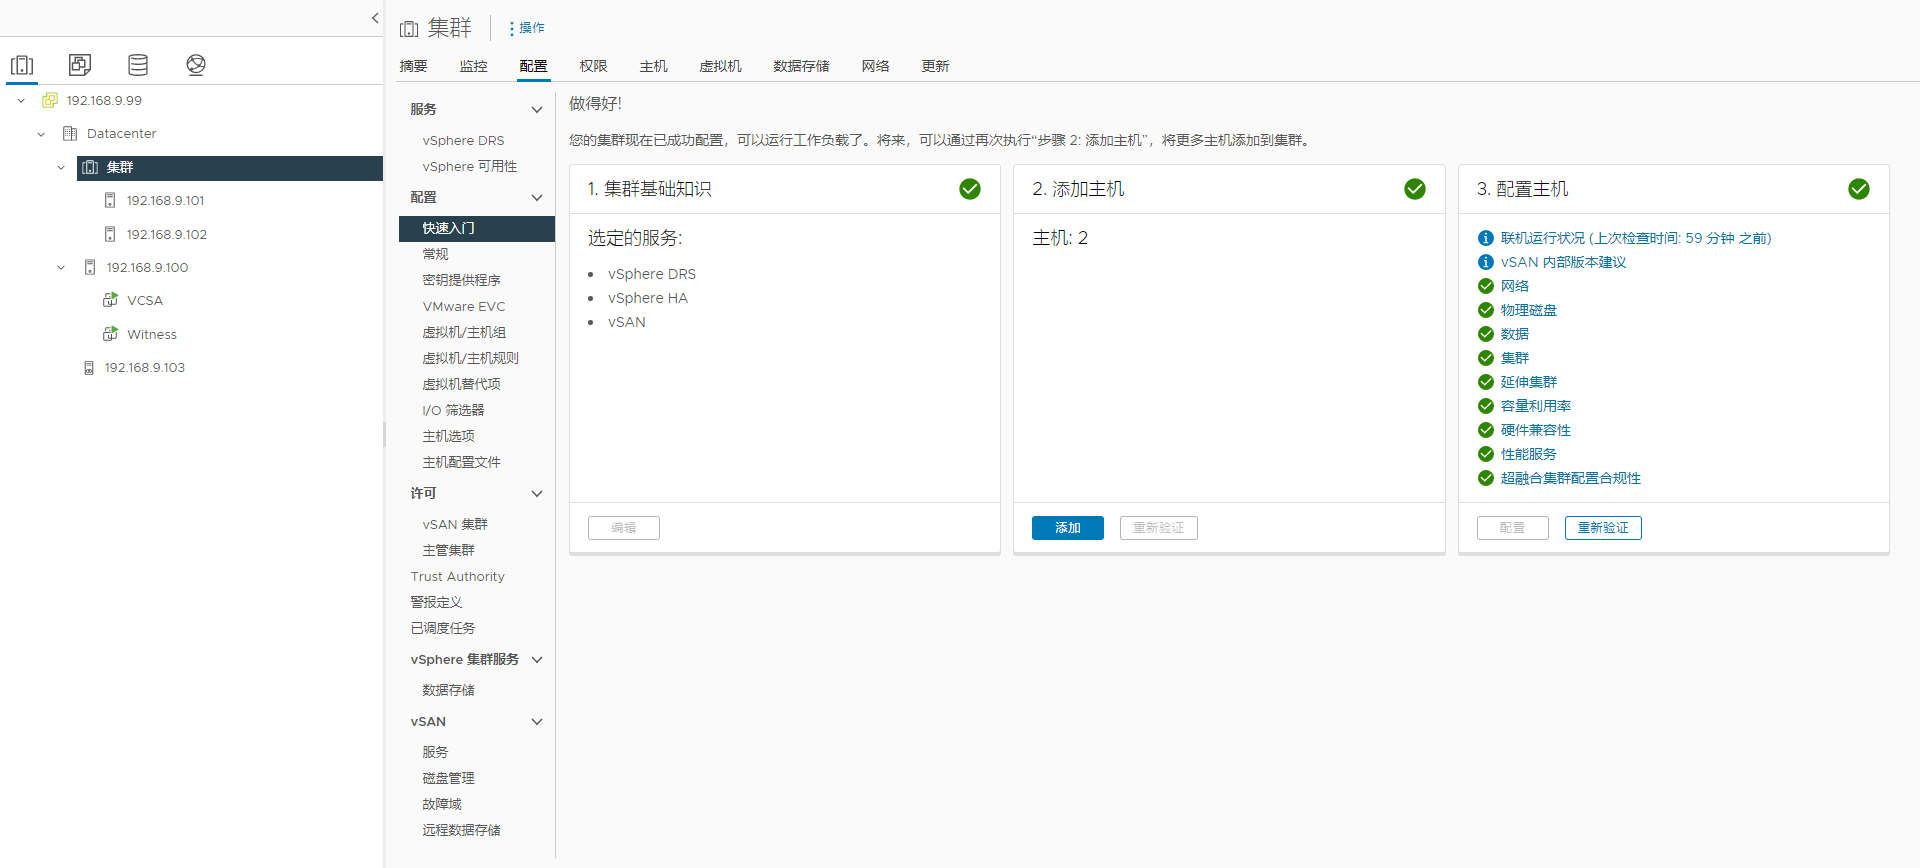Switch to the 主机 tab
This screenshot has width=1920, height=868.
653,66
